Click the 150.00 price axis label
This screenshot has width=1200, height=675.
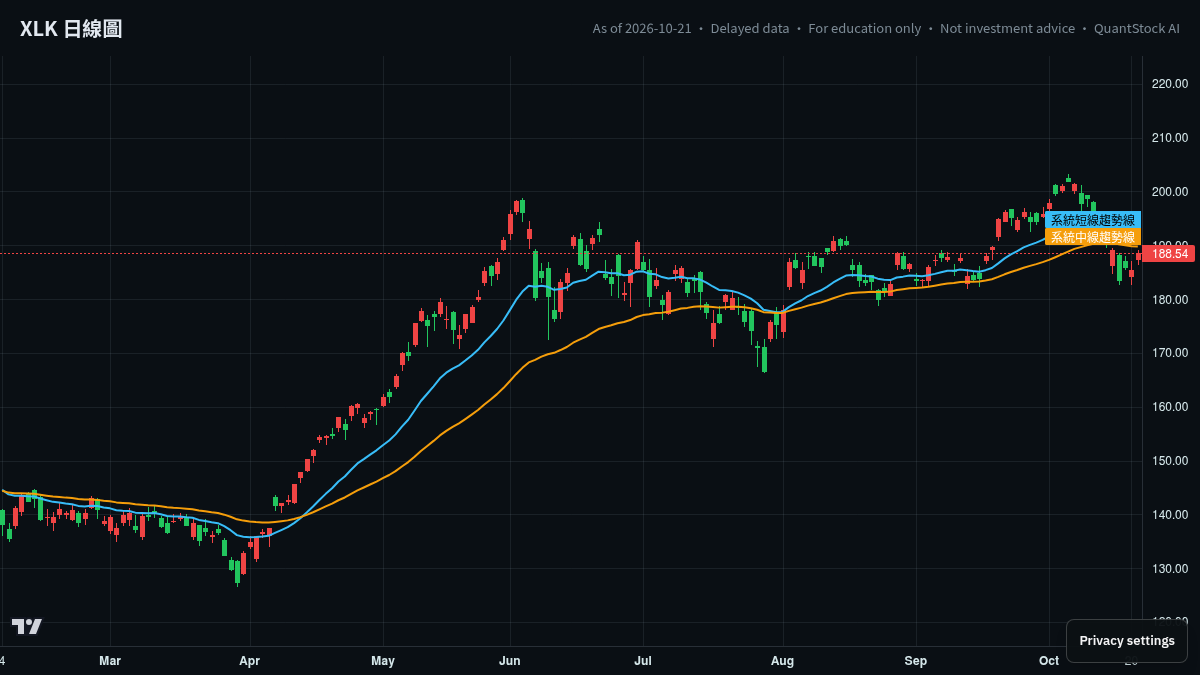point(1170,461)
